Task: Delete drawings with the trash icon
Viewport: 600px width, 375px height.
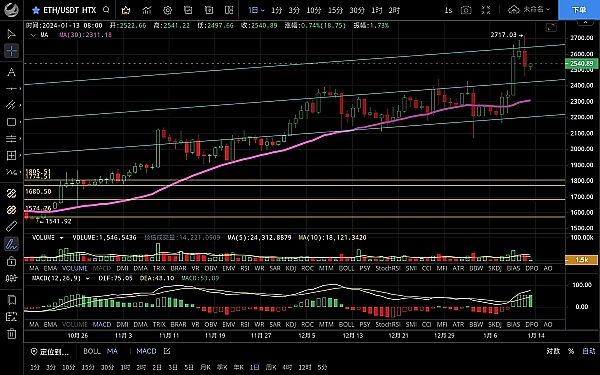Action: click(x=11, y=333)
